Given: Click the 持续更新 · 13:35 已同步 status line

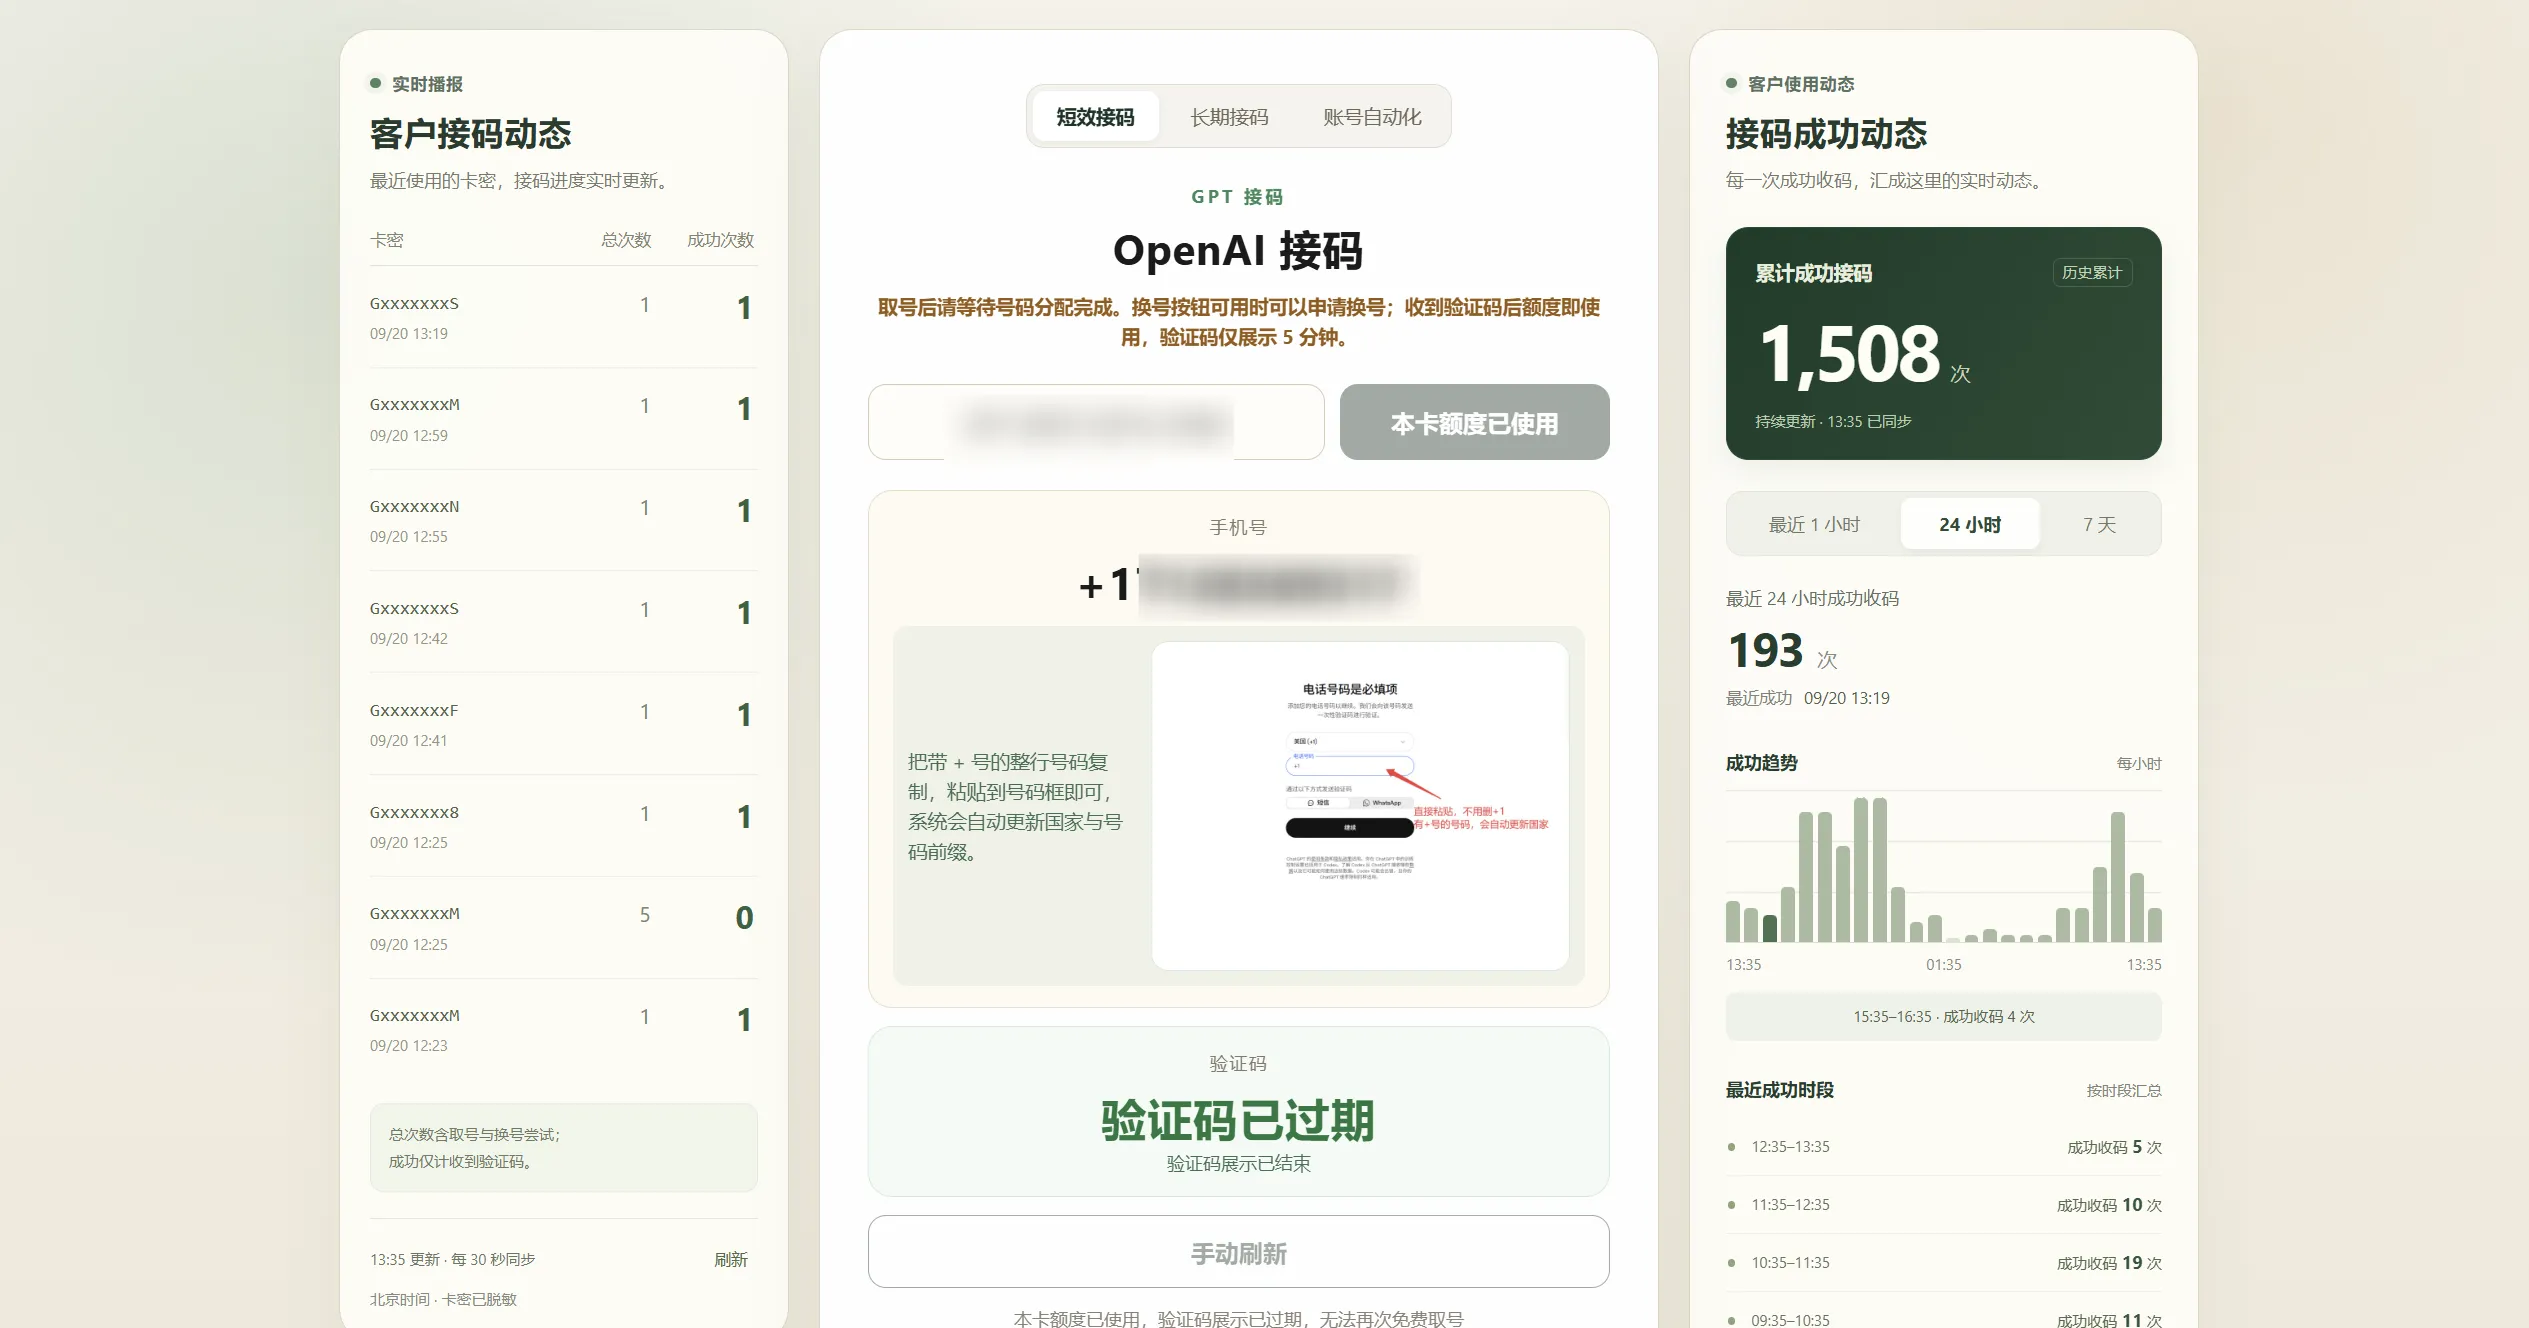Looking at the screenshot, I should (1833, 422).
